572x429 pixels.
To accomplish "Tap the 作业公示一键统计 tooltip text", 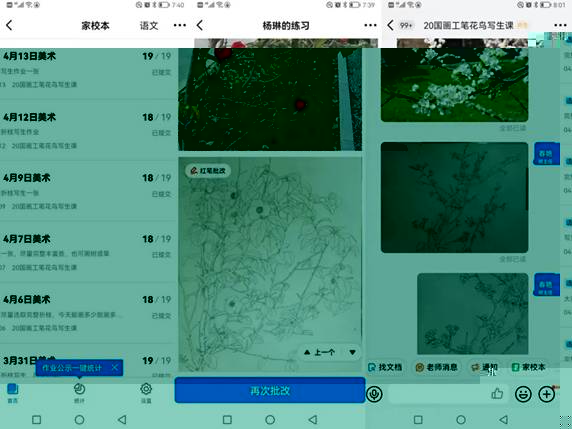I will [x=72, y=368].
